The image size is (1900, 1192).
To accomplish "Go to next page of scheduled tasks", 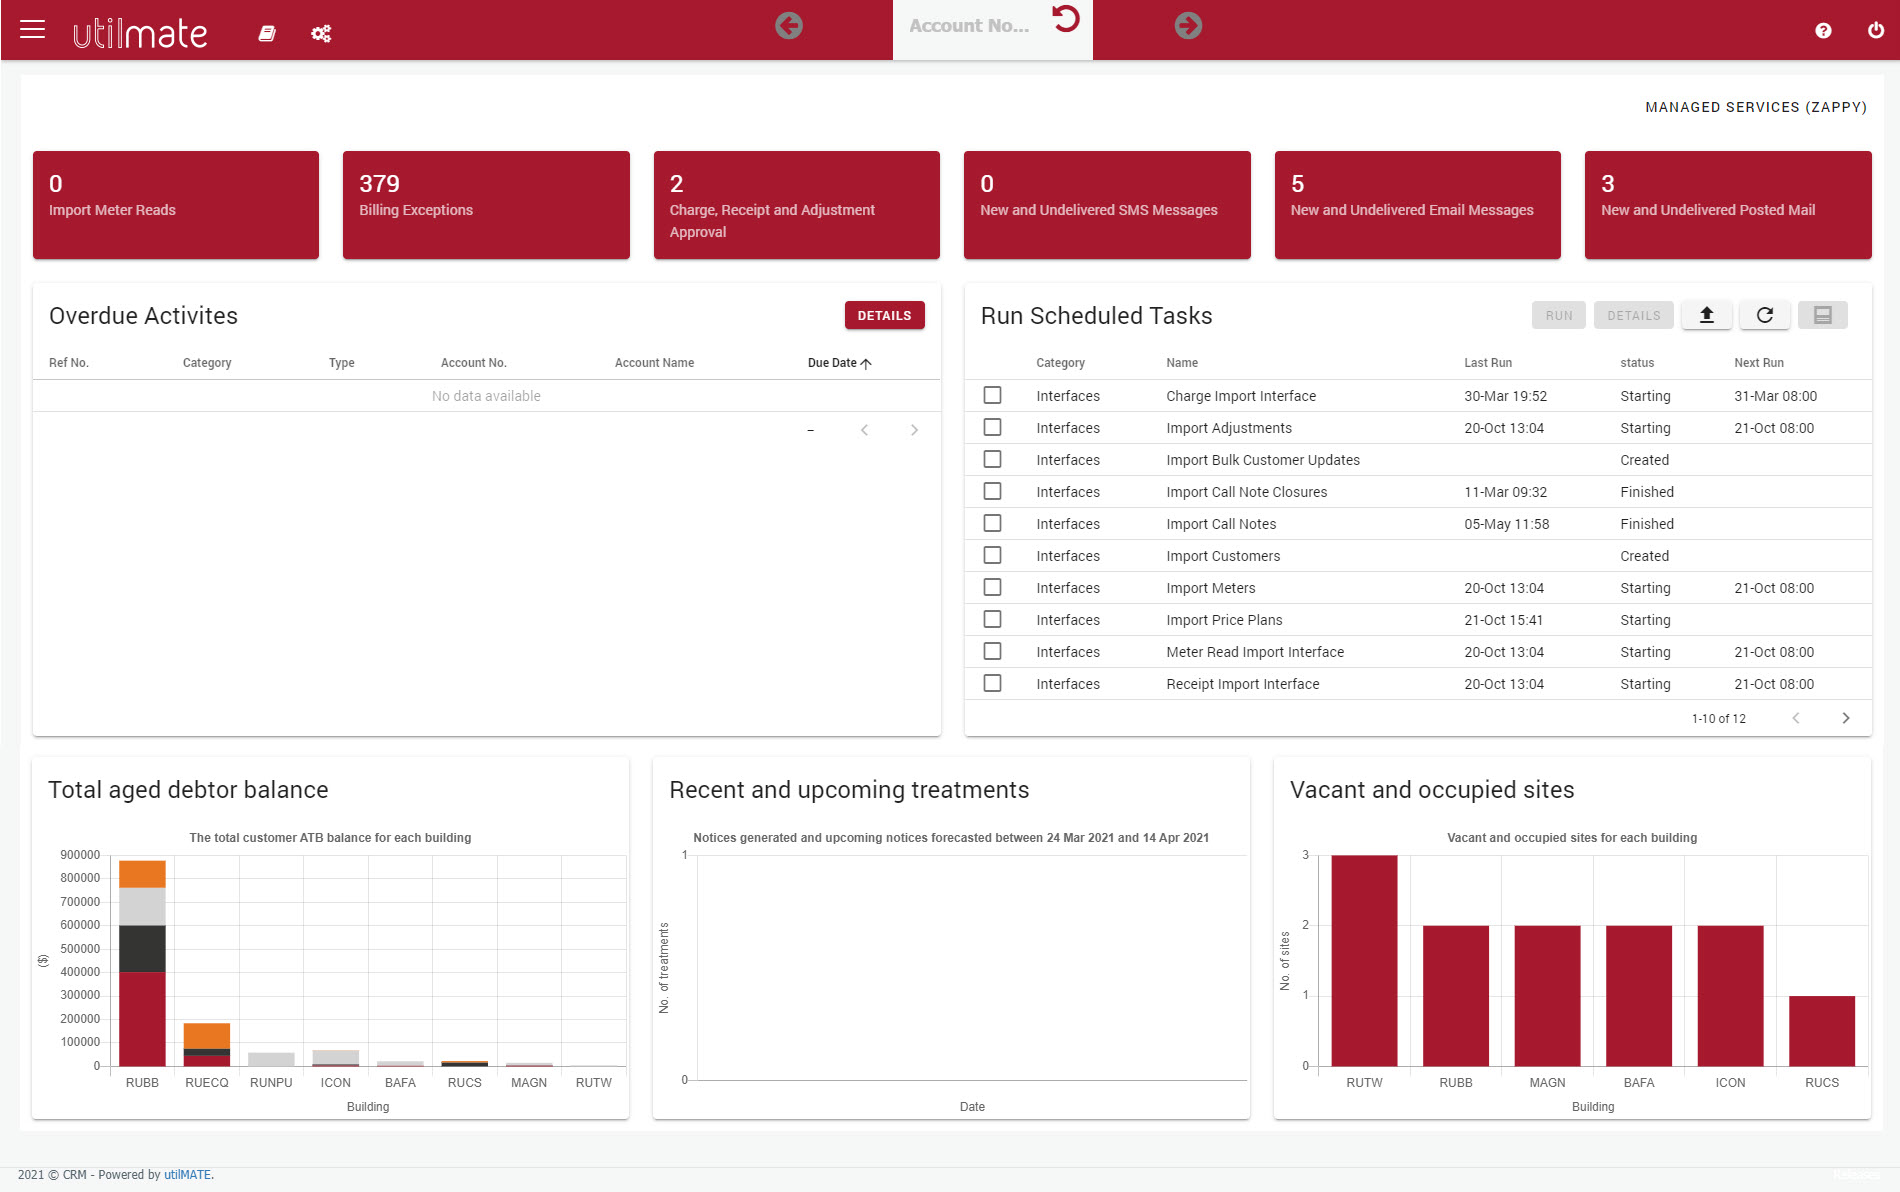I will click(x=1845, y=718).
